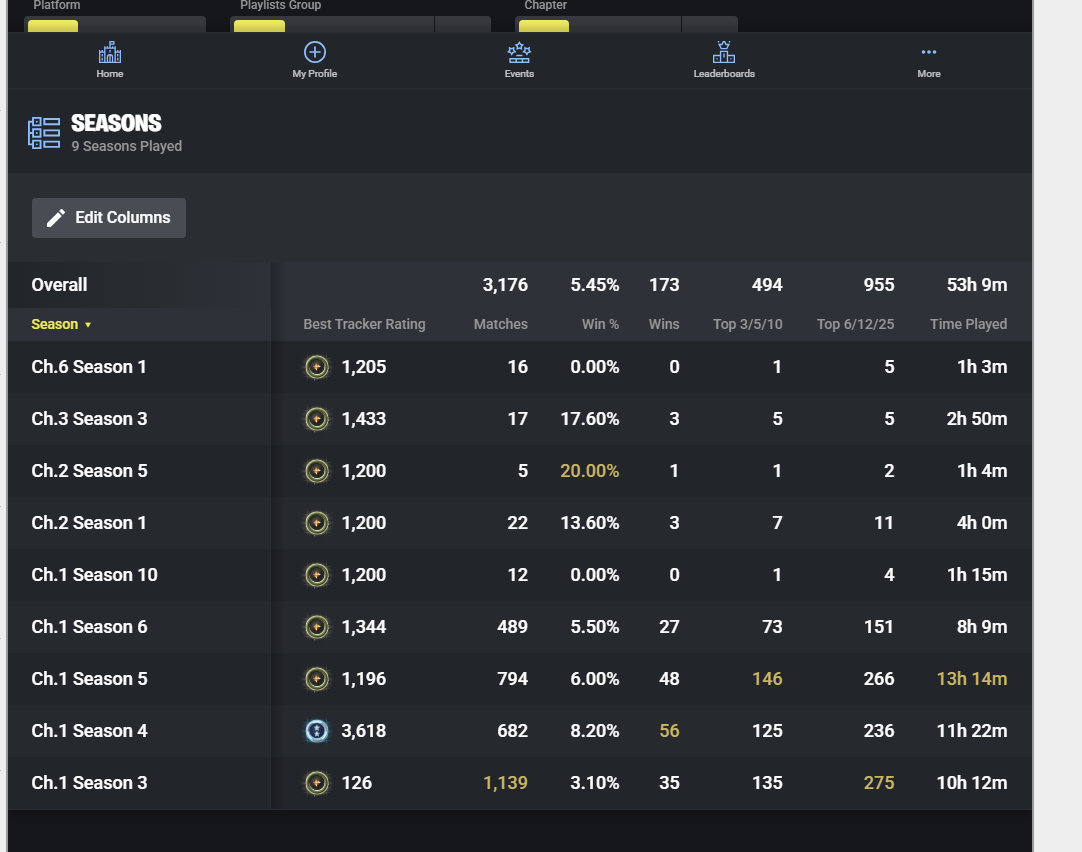Screen dimensions: 1082x852
Task: Go to Home label in navigation
Action: (x=110, y=74)
